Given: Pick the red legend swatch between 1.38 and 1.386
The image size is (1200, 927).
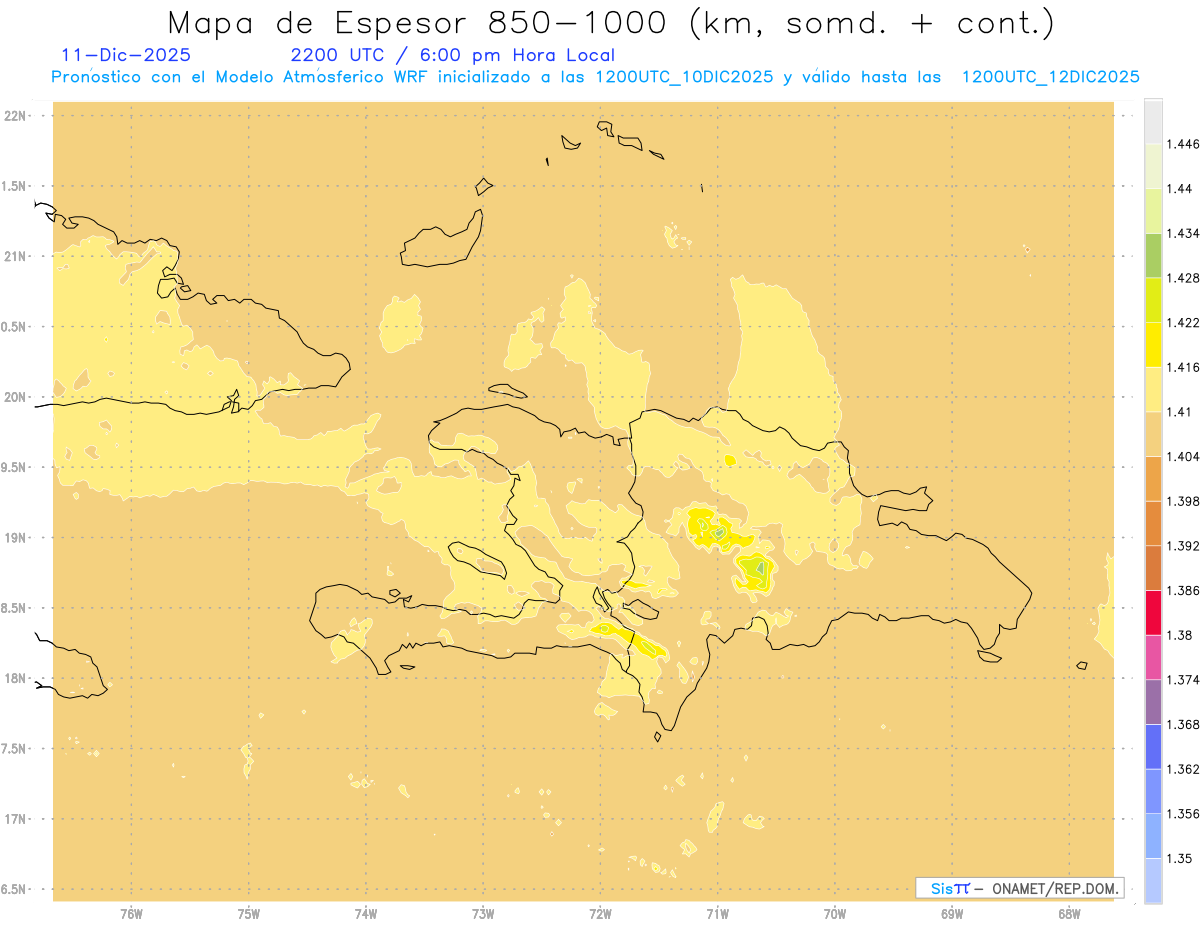Looking at the screenshot, I should coord(1153,612).
